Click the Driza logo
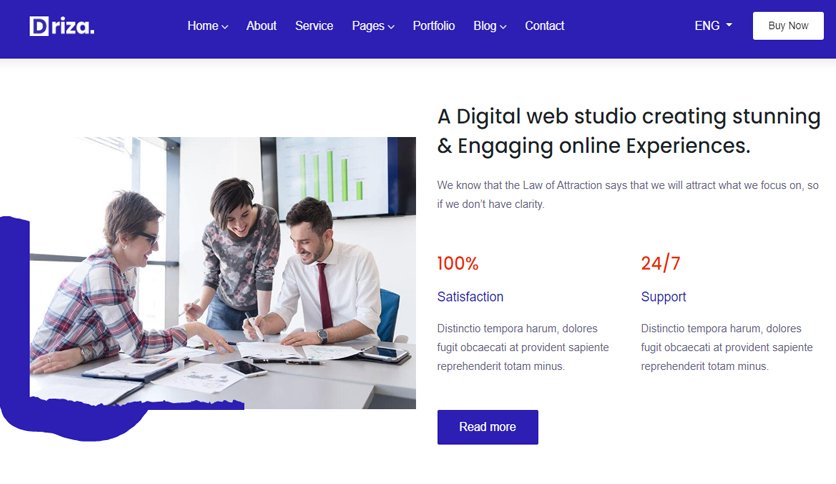 coord(62,26)
